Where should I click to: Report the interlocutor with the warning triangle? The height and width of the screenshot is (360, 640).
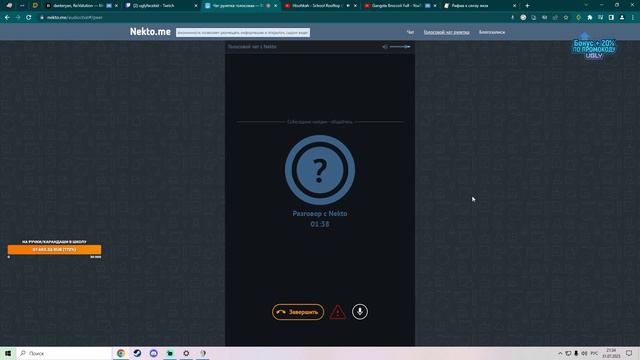(x=338, y=312)
